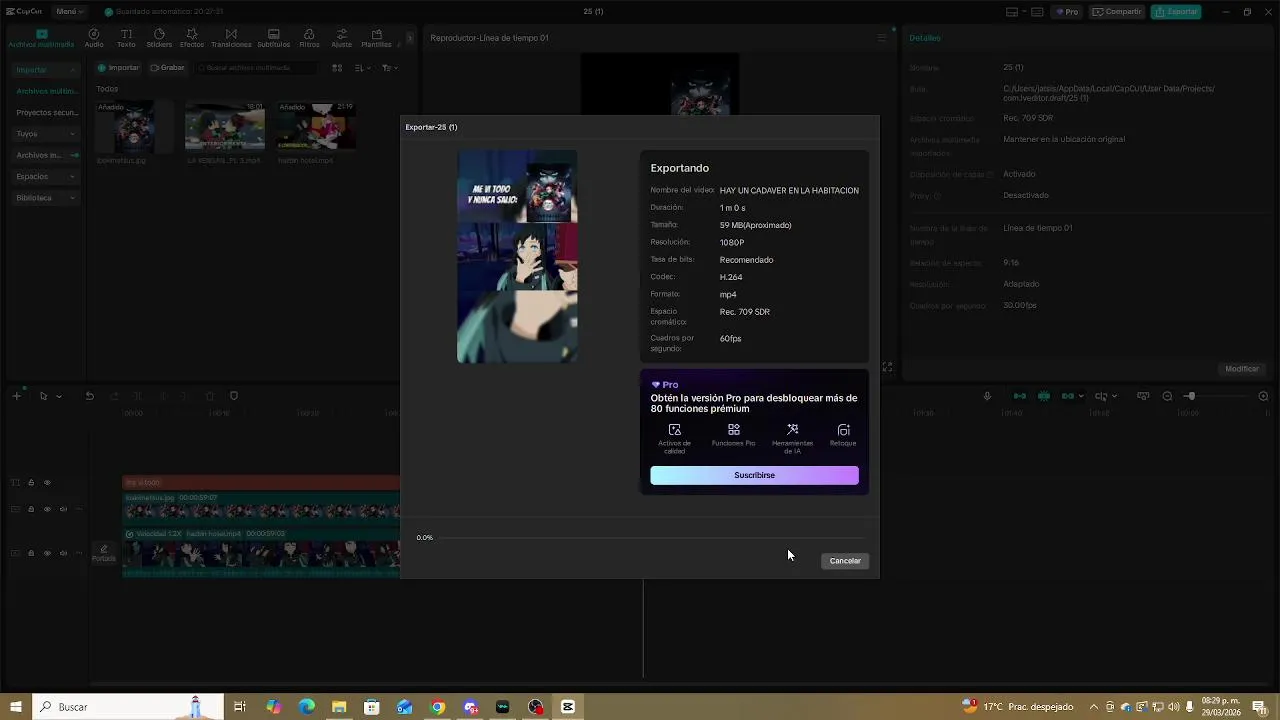
Task: Open the Stickers tab
Action: 159,38
